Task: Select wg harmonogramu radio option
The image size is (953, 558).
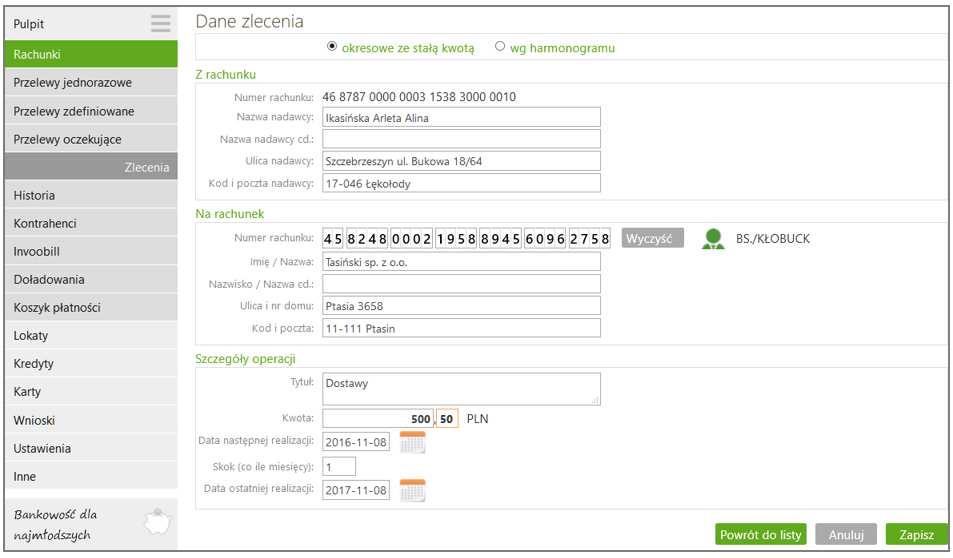Action: click(500, 46)
